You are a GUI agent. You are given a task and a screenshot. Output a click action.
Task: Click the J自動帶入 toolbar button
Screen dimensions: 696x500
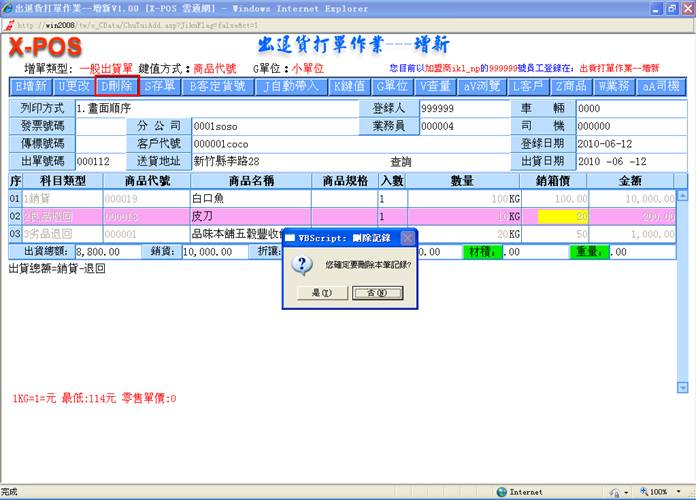coord(290,86)
